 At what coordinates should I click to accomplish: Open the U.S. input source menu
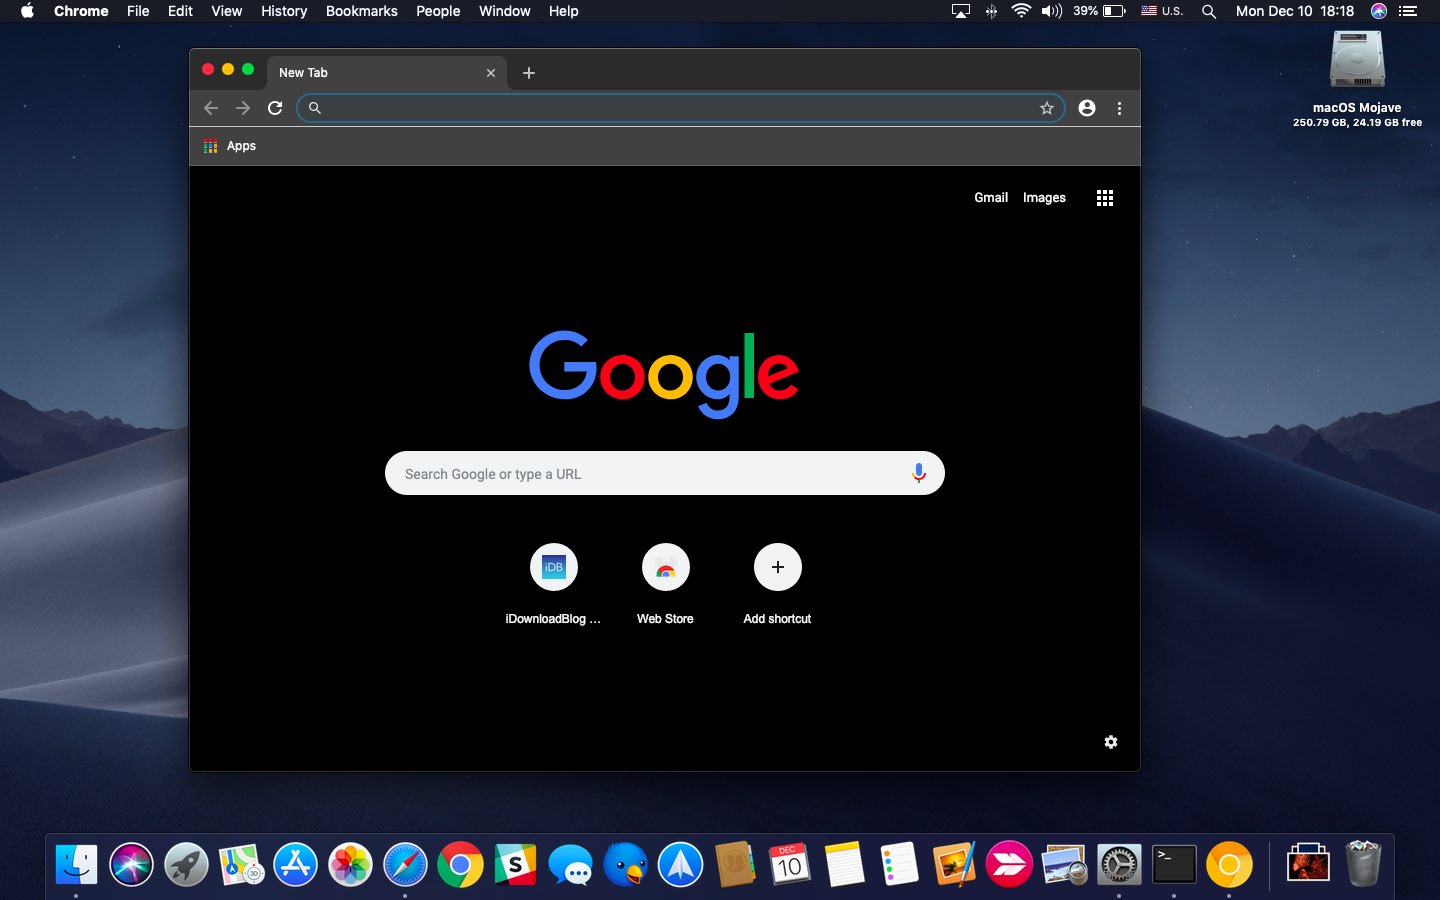coord(1162,11)
